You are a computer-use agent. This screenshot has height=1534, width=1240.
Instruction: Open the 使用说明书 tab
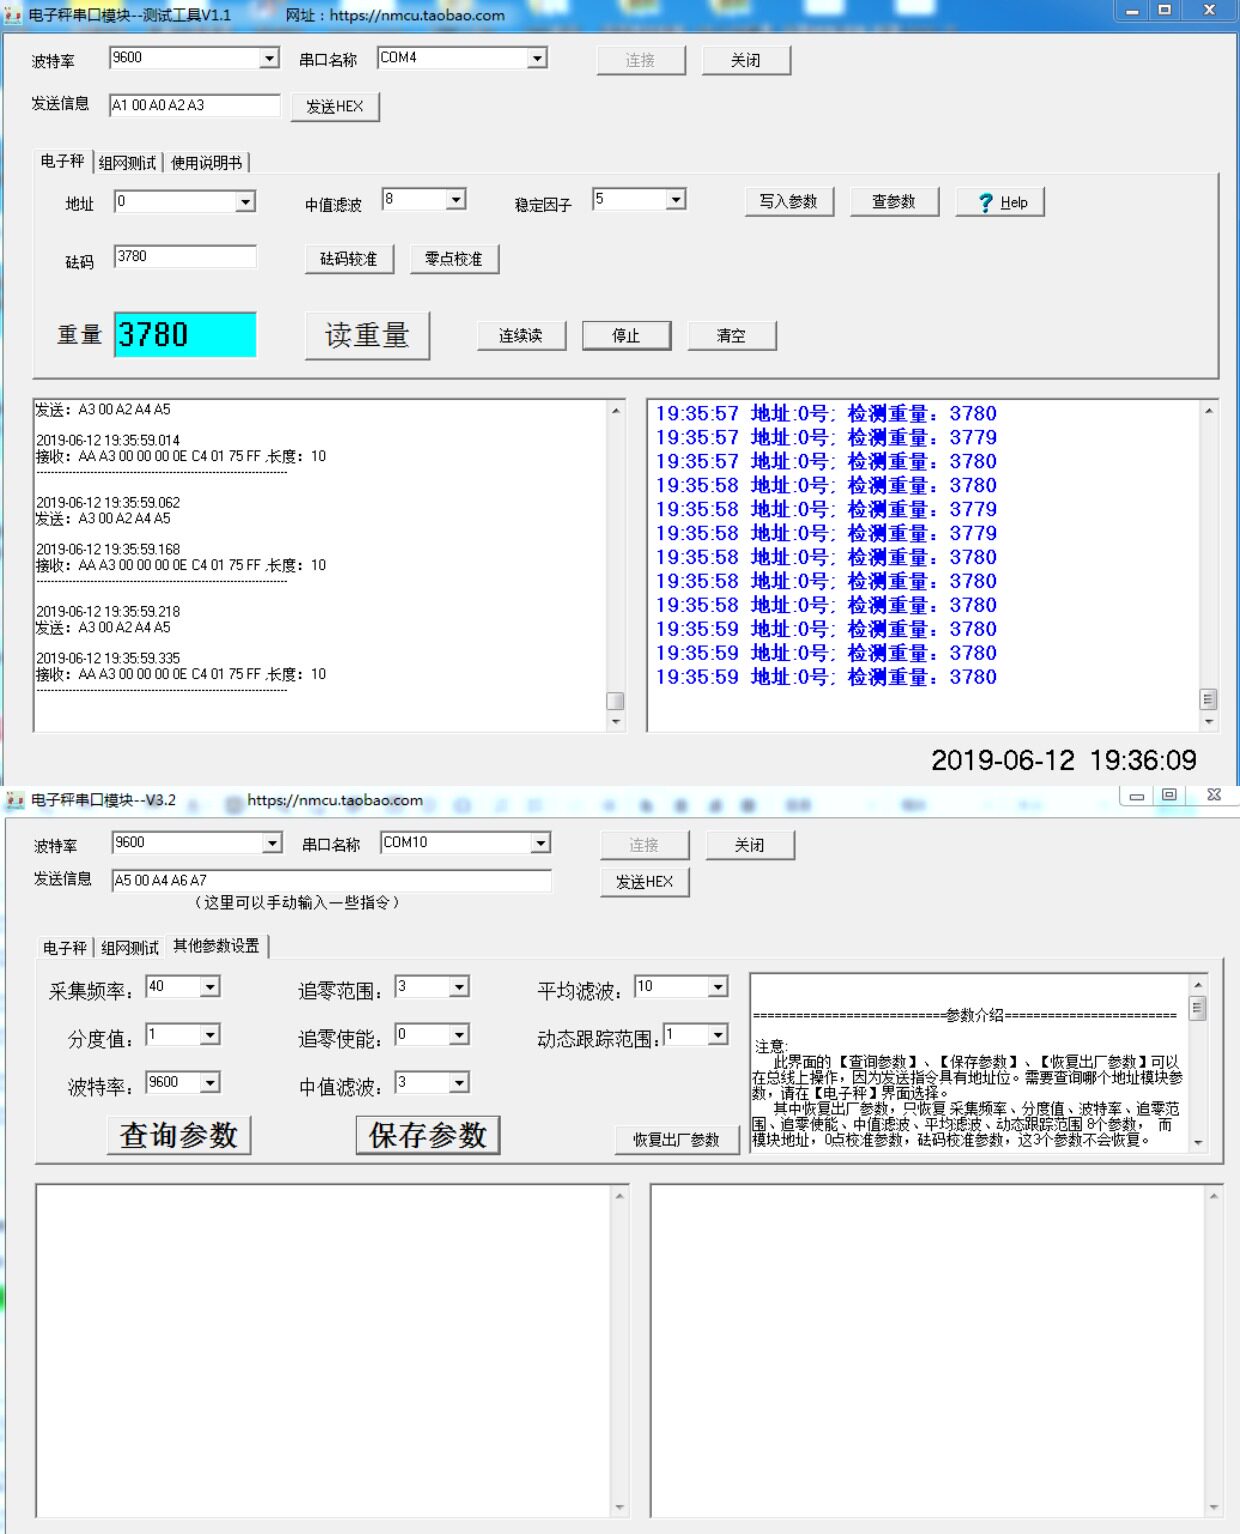206,163
